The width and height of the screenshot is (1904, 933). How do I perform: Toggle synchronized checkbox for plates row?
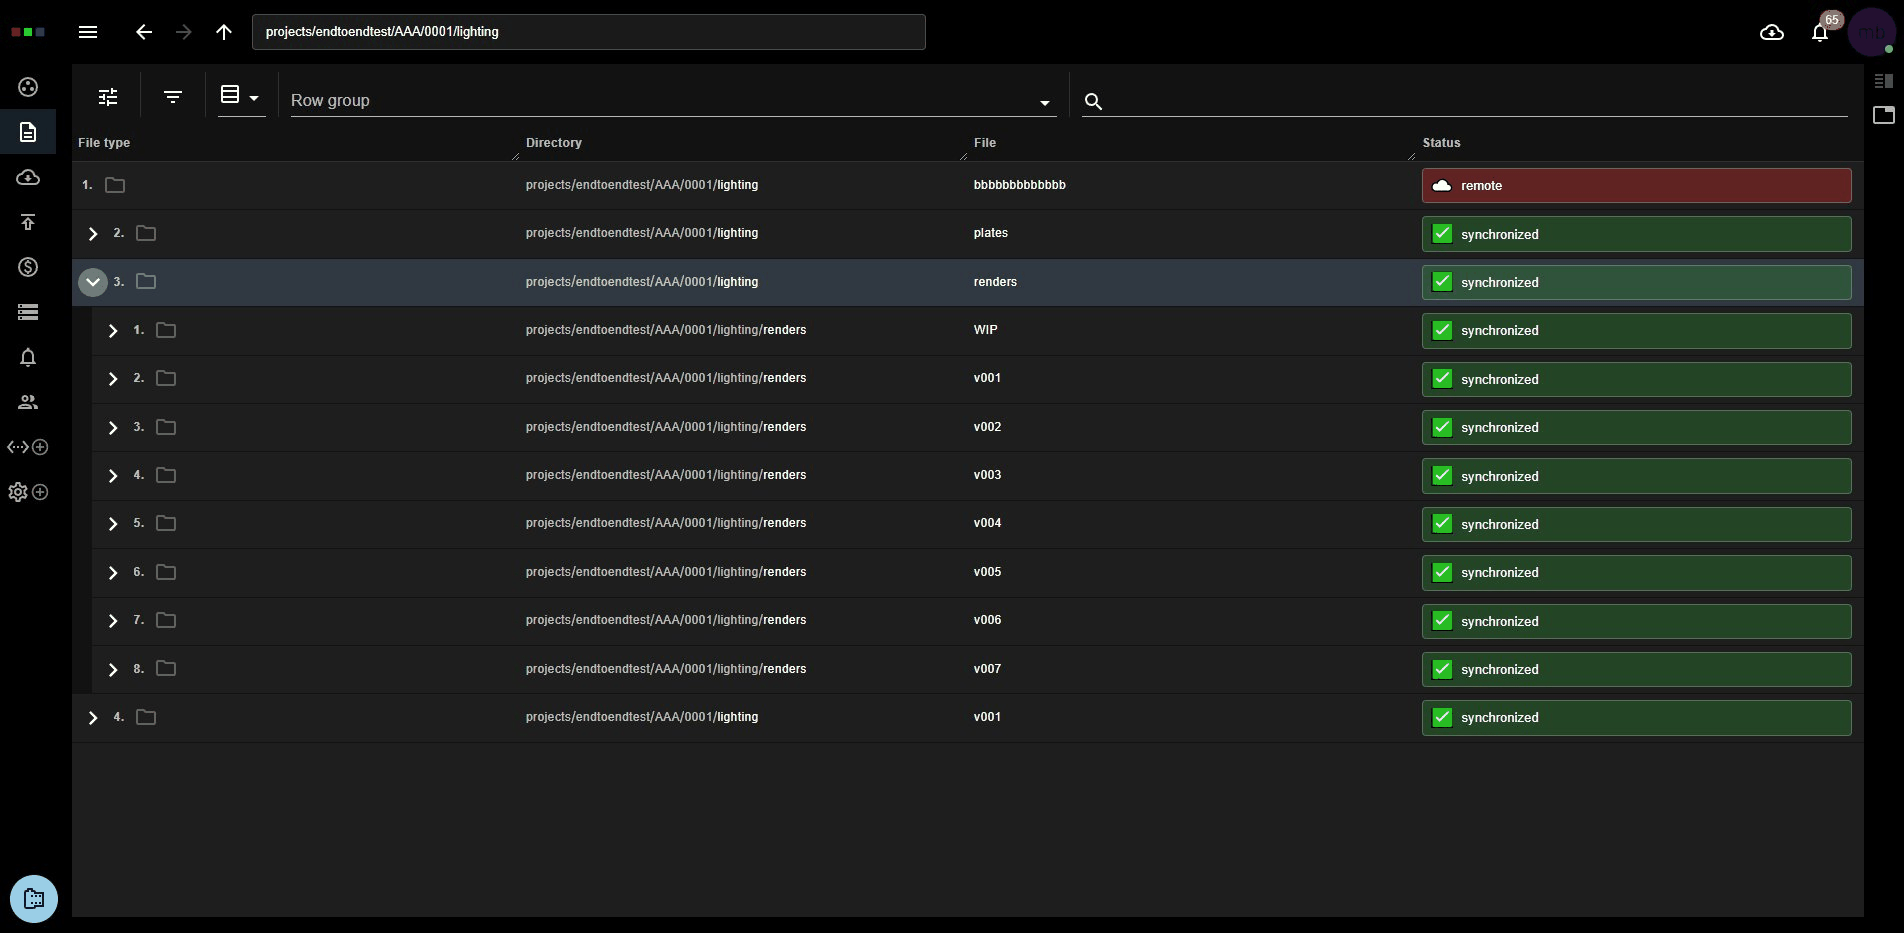click(1442, 234)
